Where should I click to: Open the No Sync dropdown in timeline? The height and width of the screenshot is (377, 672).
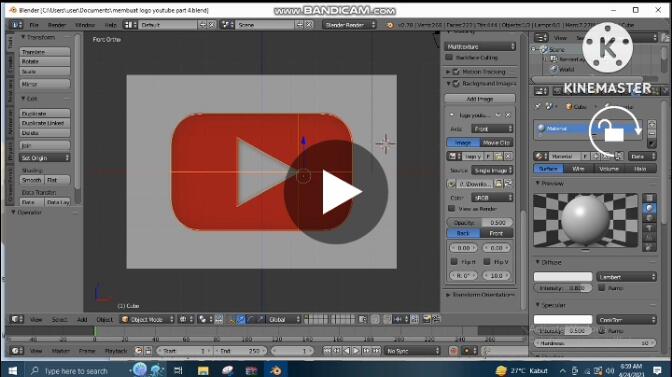pyautogui.click(x=412, y=351)
